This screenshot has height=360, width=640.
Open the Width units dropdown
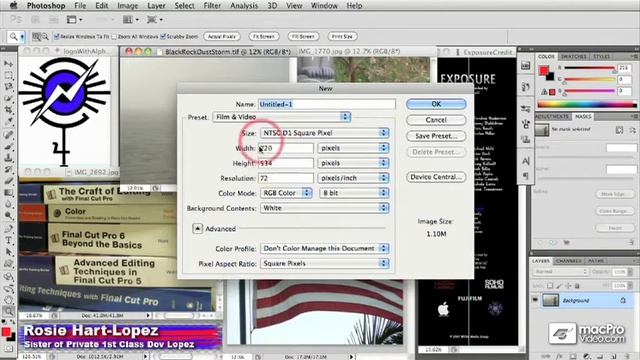click(x=353, y=148)
